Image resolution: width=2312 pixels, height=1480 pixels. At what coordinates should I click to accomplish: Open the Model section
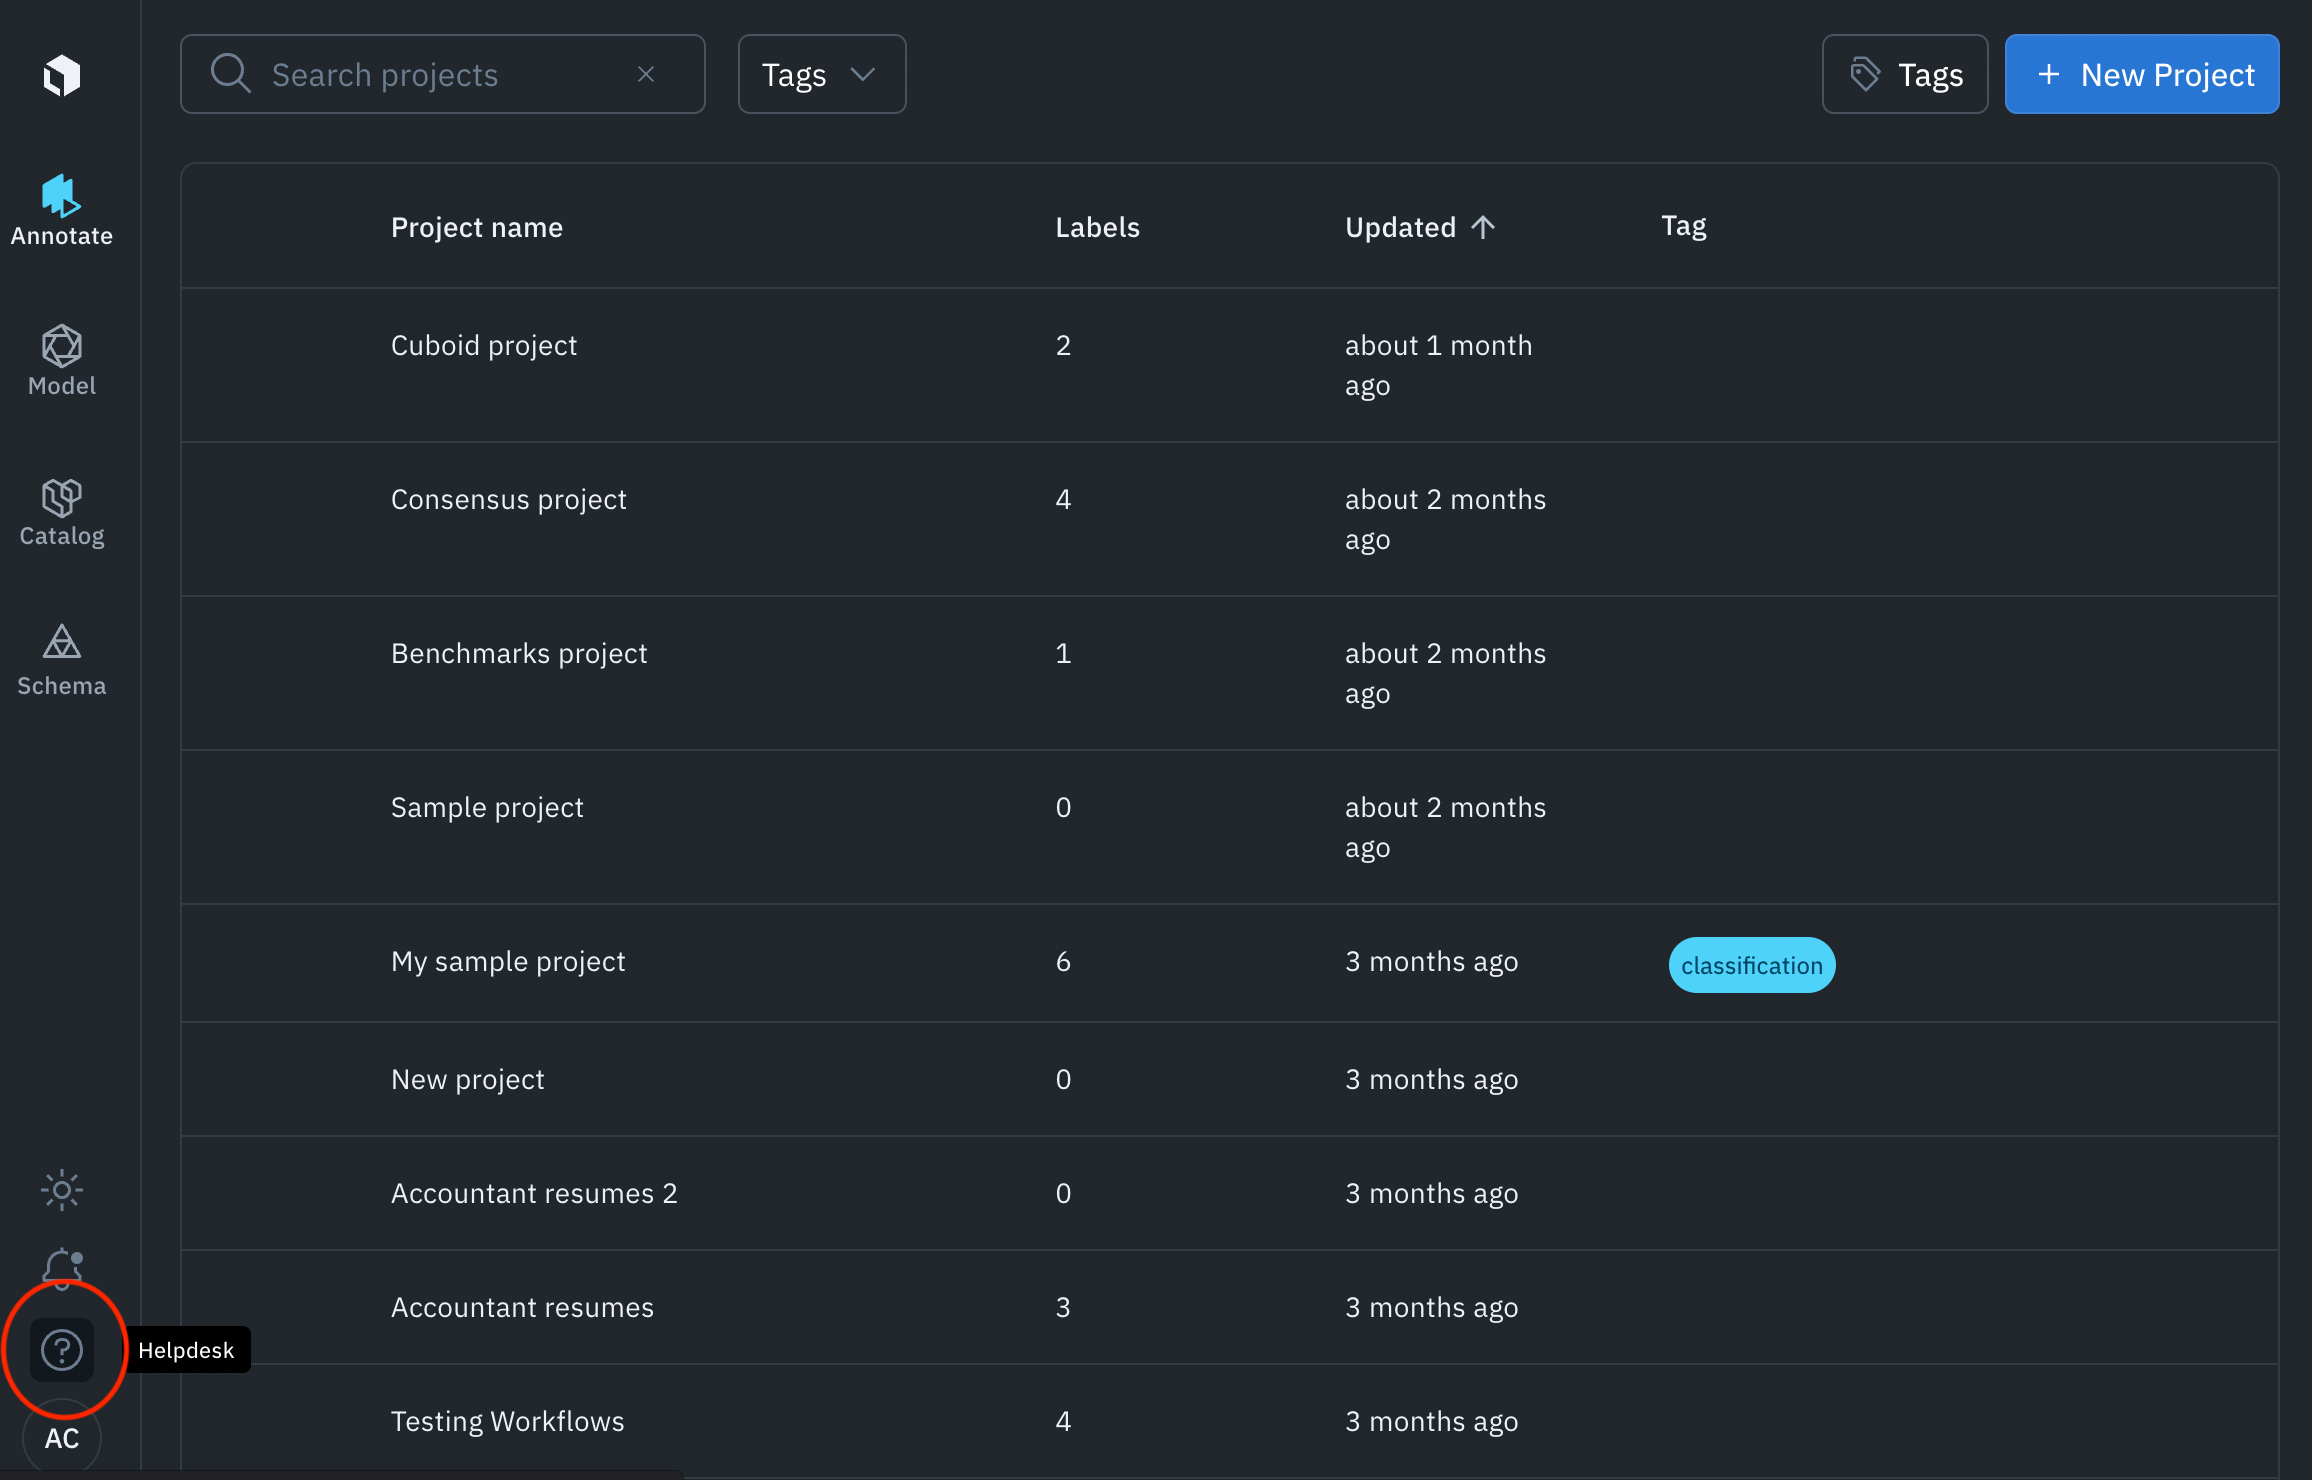(62, 361)
